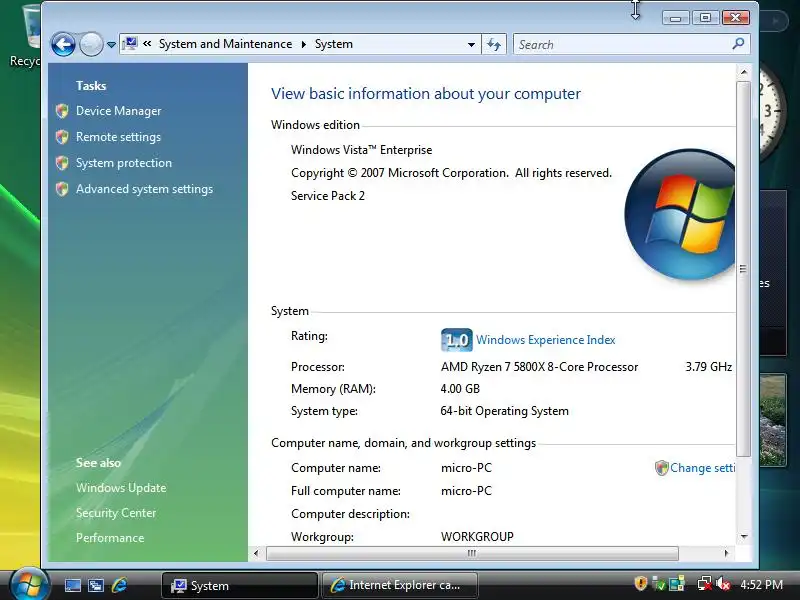Expand the address bar history dropdown
The width and height of the screenshot is (800, 600).
tap(471, 44)
